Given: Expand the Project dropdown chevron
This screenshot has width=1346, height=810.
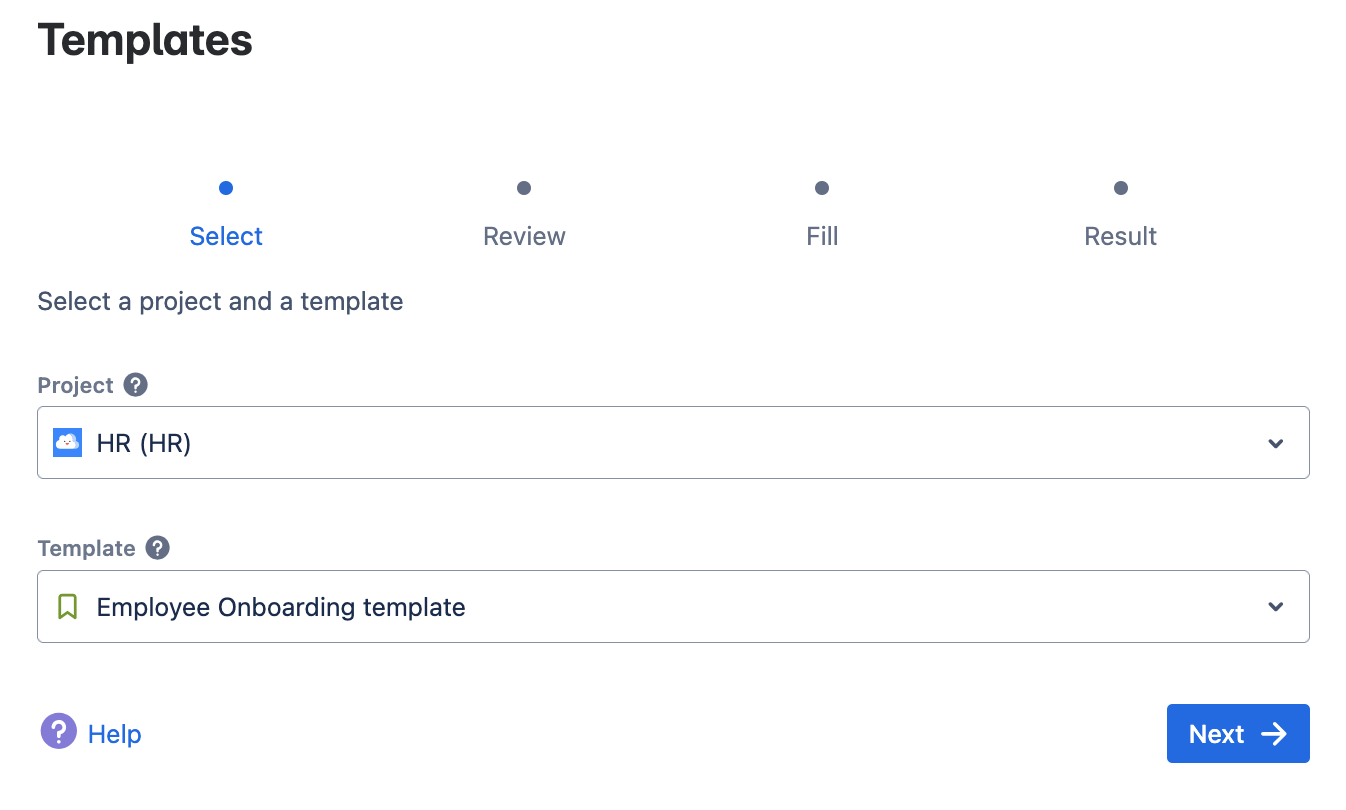Looking at the screenshot, I should (x=1275, y=443).
